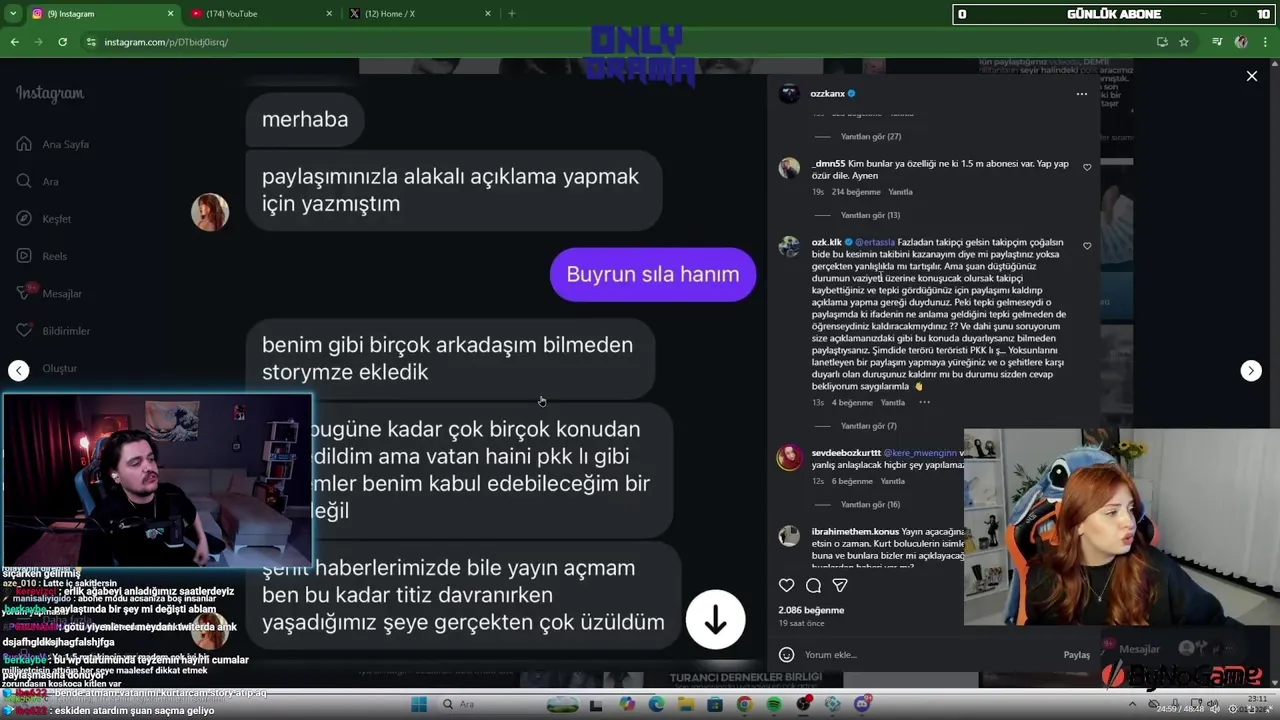The width and height of the screenshot is (1280, 720).
Task: Open emoji picker in comment box
Action: coord(787,654)
